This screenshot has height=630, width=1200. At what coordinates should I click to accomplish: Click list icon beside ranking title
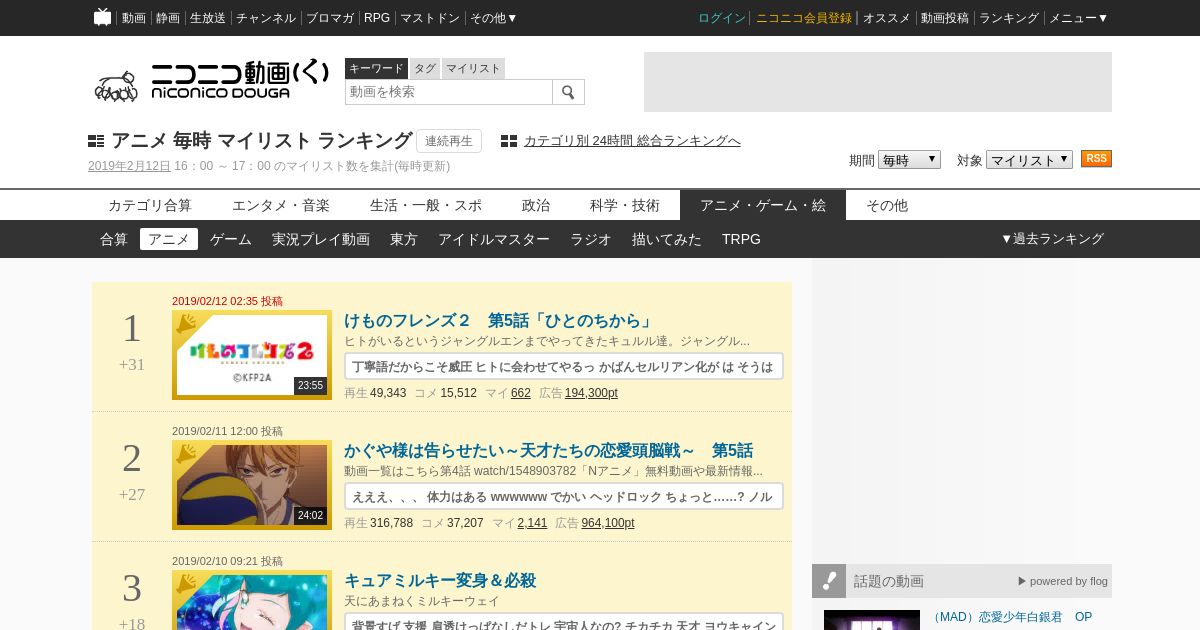96,141
